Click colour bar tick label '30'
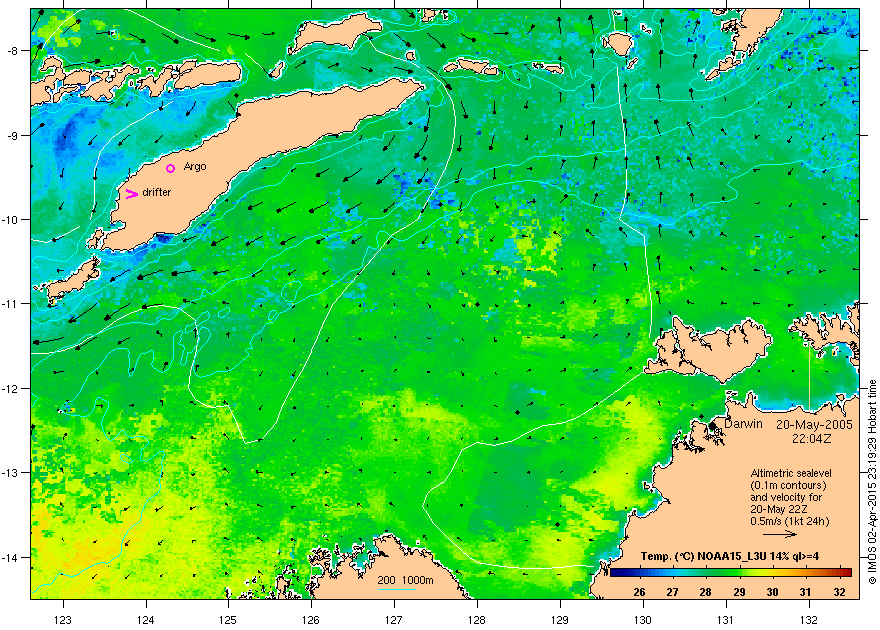Viewport: 880px width, 630px height. tap(772, 592)
